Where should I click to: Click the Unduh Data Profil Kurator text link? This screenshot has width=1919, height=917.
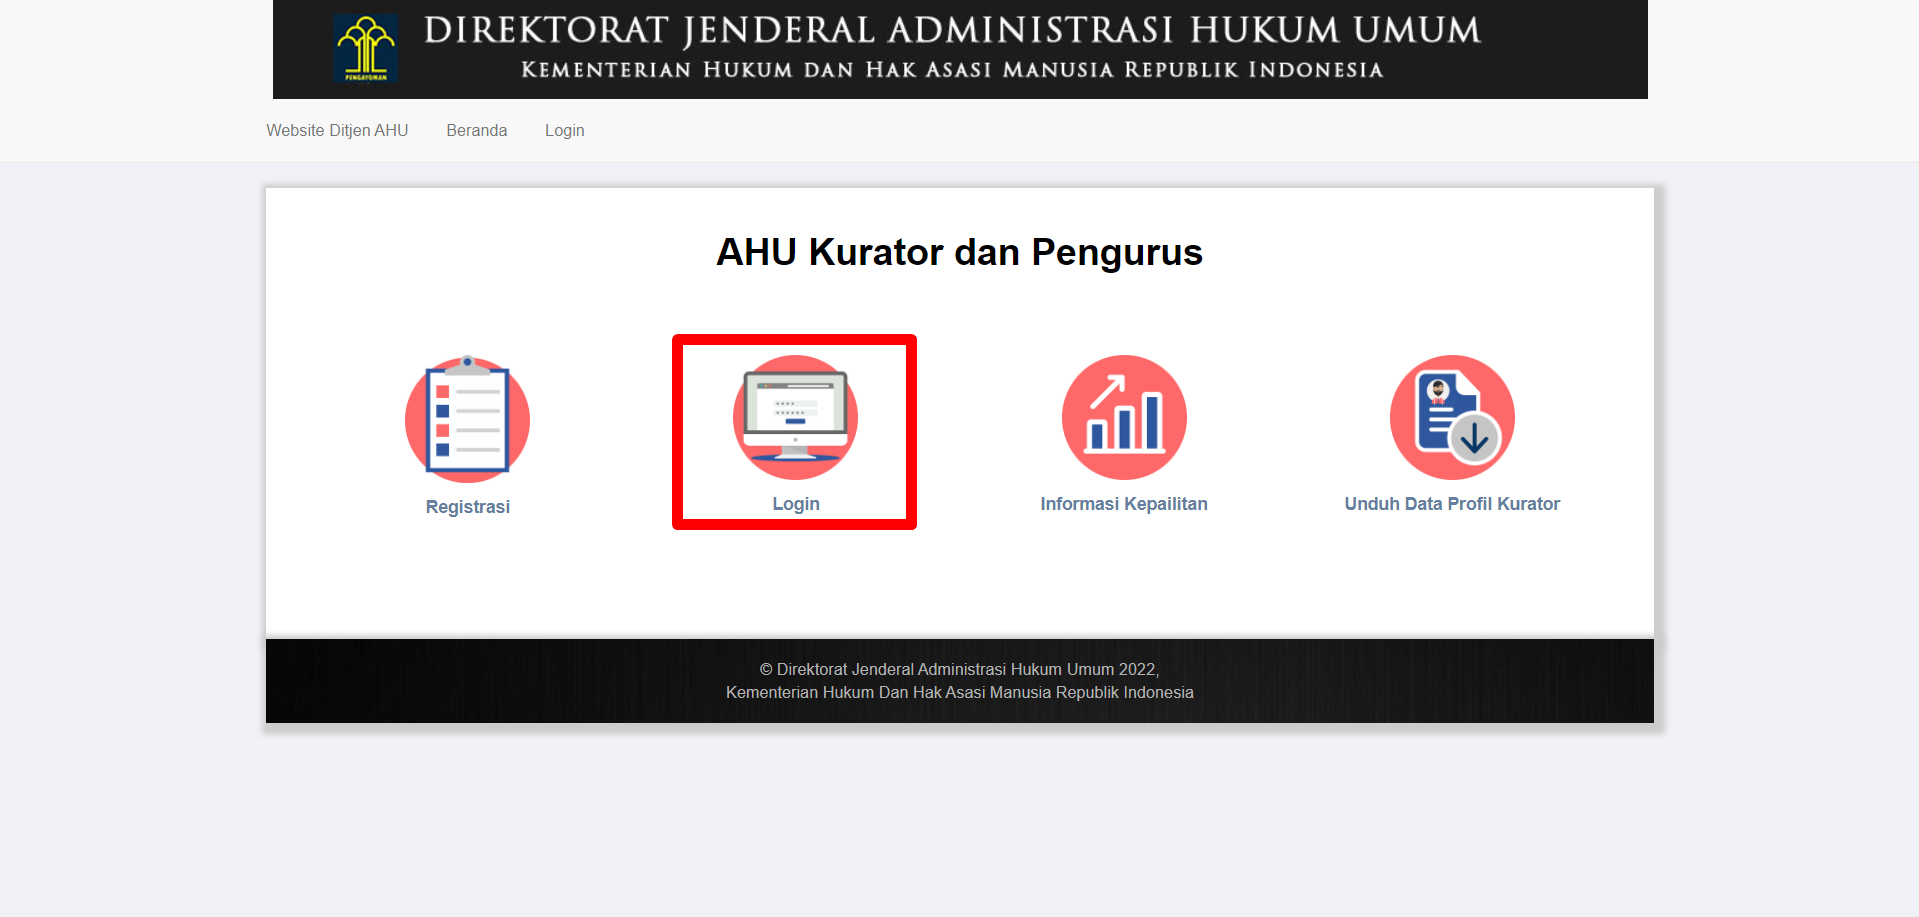pos(1451,504)
